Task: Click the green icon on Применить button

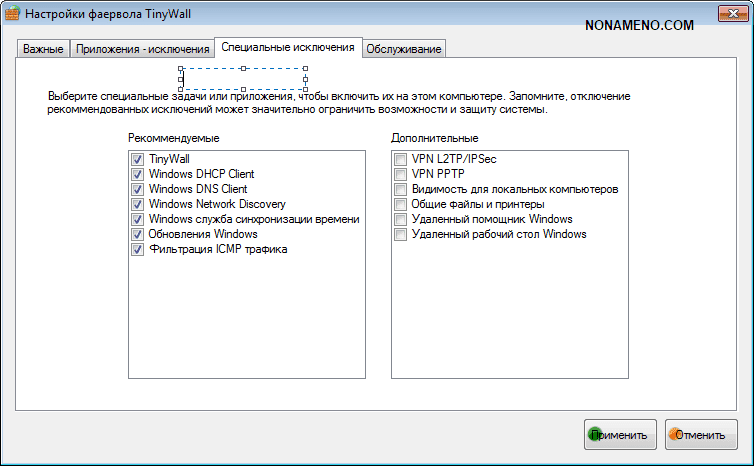Action: coord(597,435)
